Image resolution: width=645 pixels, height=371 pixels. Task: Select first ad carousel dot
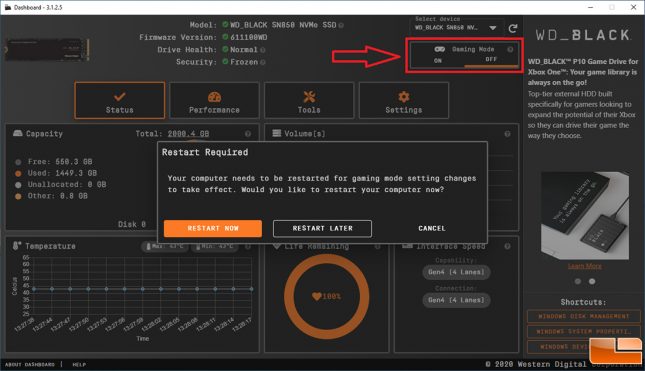click(x=578, y=281)
